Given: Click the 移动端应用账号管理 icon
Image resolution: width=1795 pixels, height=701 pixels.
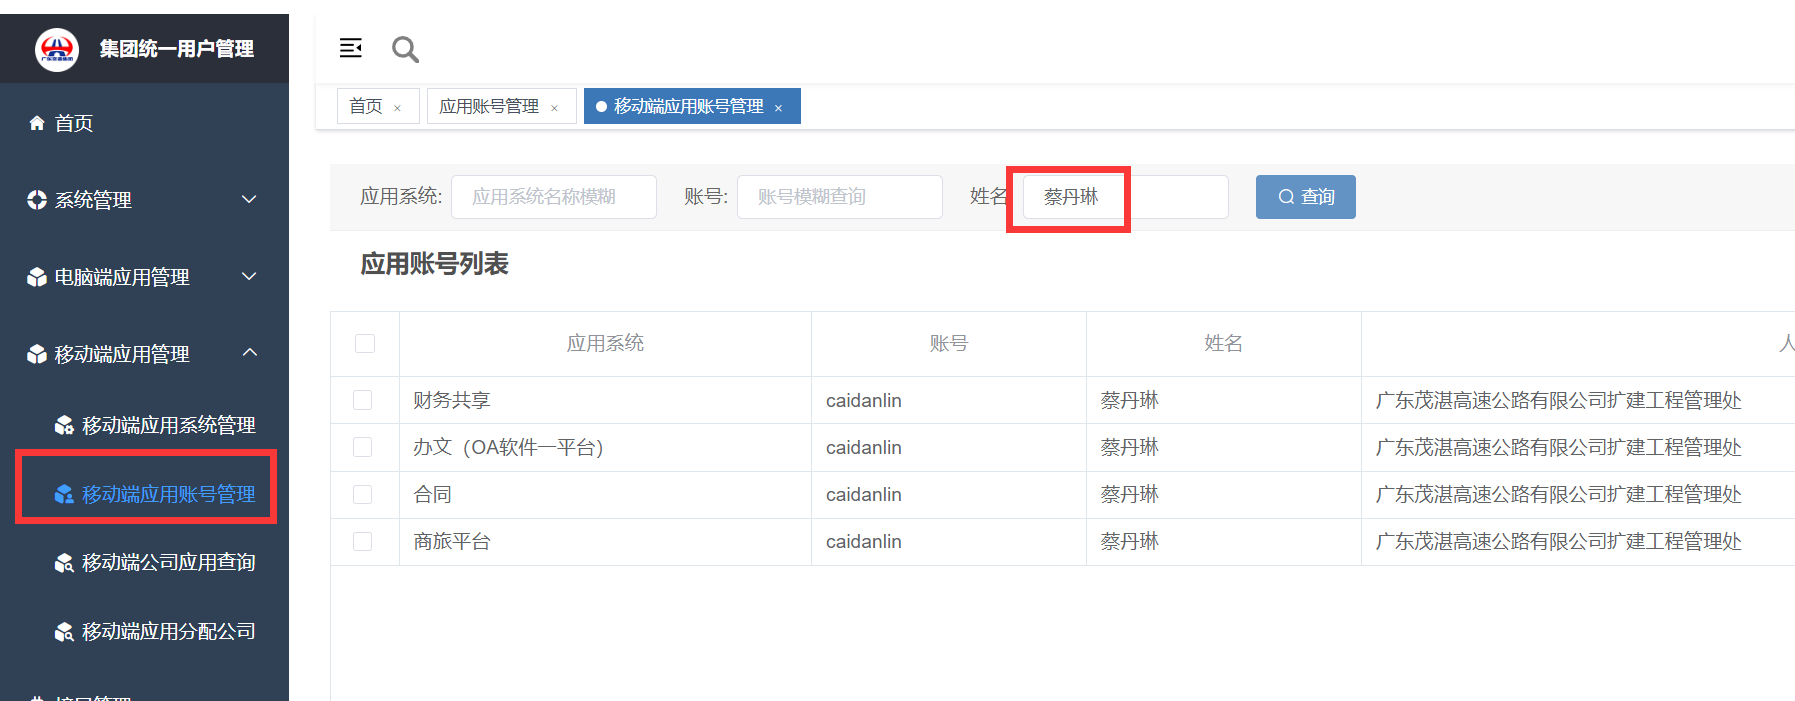Looking at the screenshot, I should [64, 494].
